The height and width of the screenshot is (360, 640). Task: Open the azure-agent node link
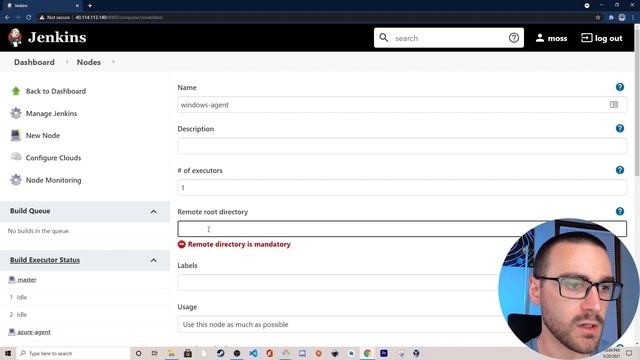(x=34, y=332)
